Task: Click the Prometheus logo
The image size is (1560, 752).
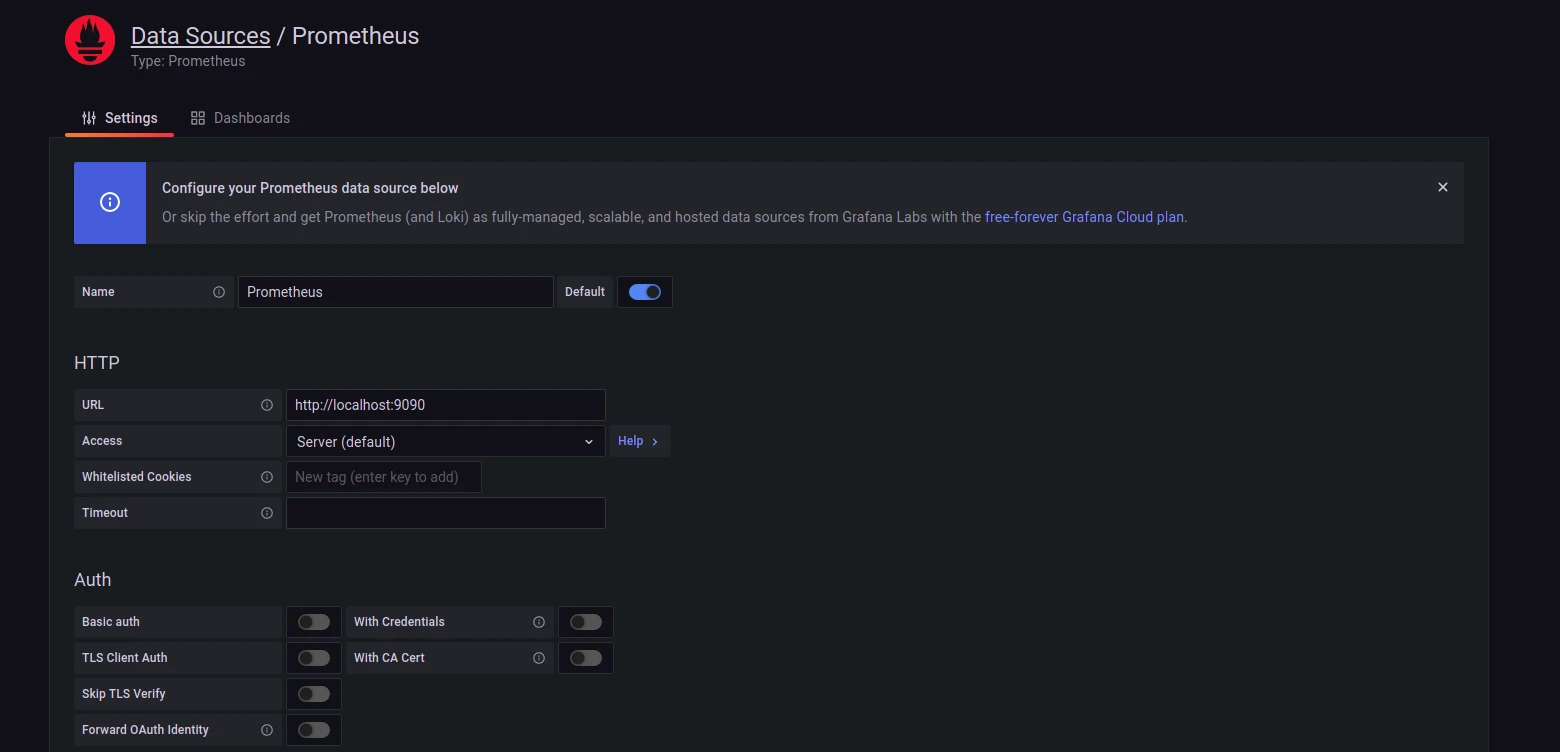Action: coord(90,38)
